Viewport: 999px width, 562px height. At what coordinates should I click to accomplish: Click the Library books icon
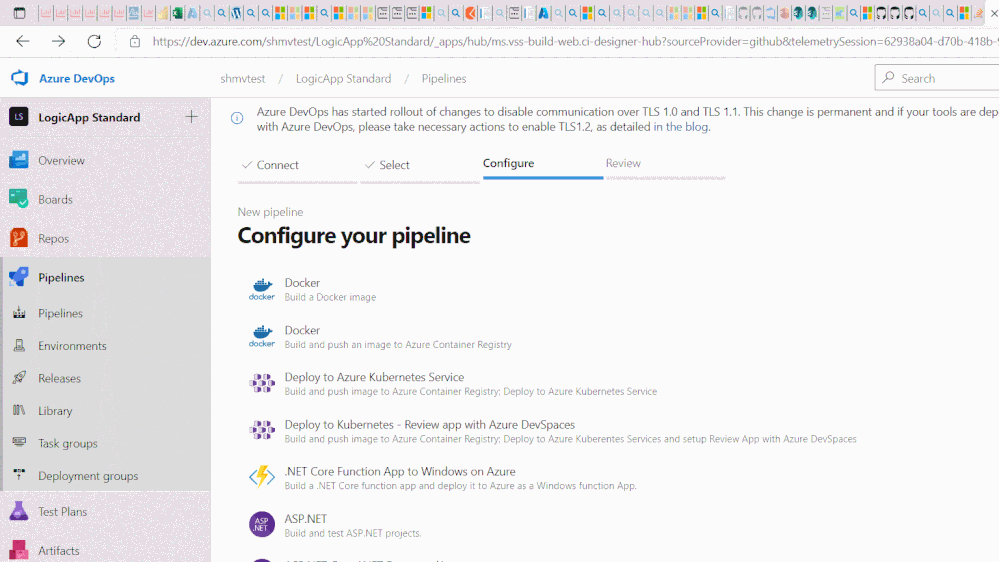pos(19,410)
